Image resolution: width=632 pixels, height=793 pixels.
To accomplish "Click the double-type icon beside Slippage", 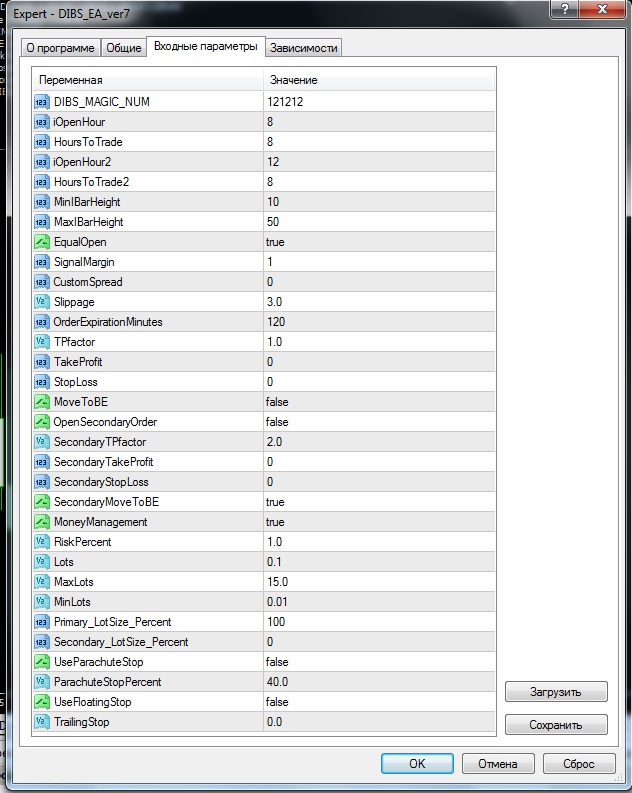I will [x=42, y=302].
